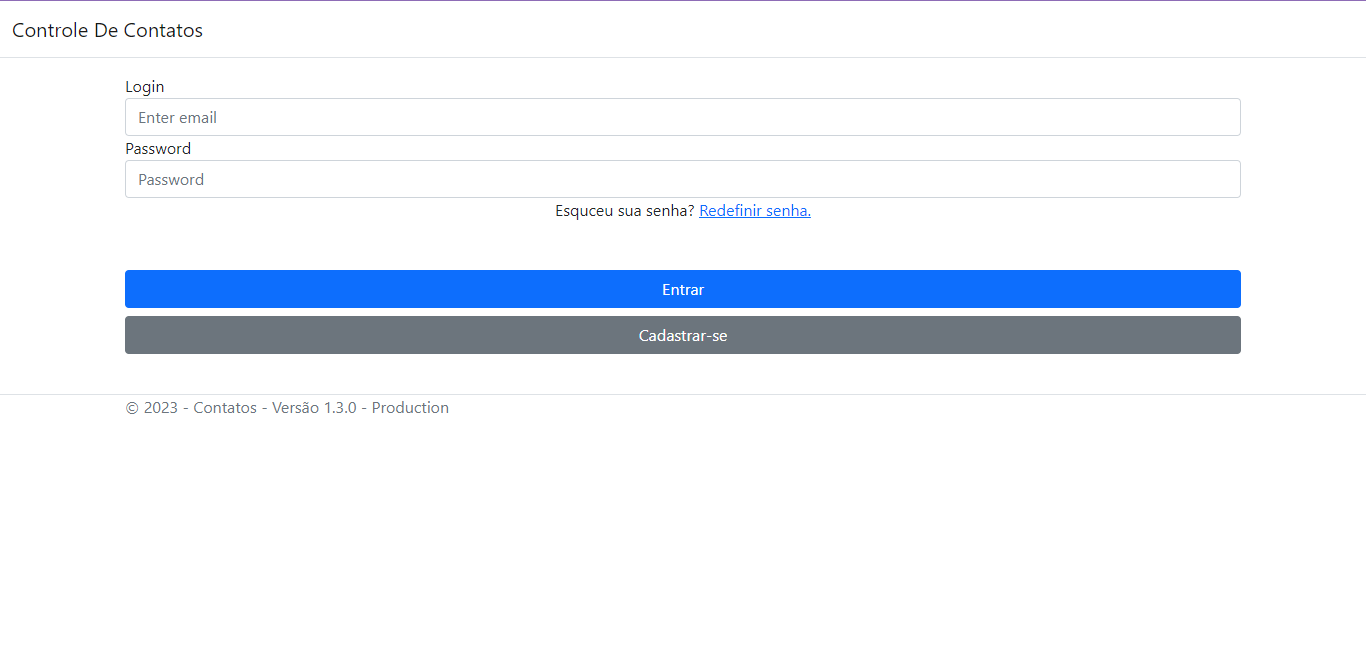This screenshot has height=652, width=1366.
Task: Click the gray Cadastrar-se button
Action: (x=682, y=335)
